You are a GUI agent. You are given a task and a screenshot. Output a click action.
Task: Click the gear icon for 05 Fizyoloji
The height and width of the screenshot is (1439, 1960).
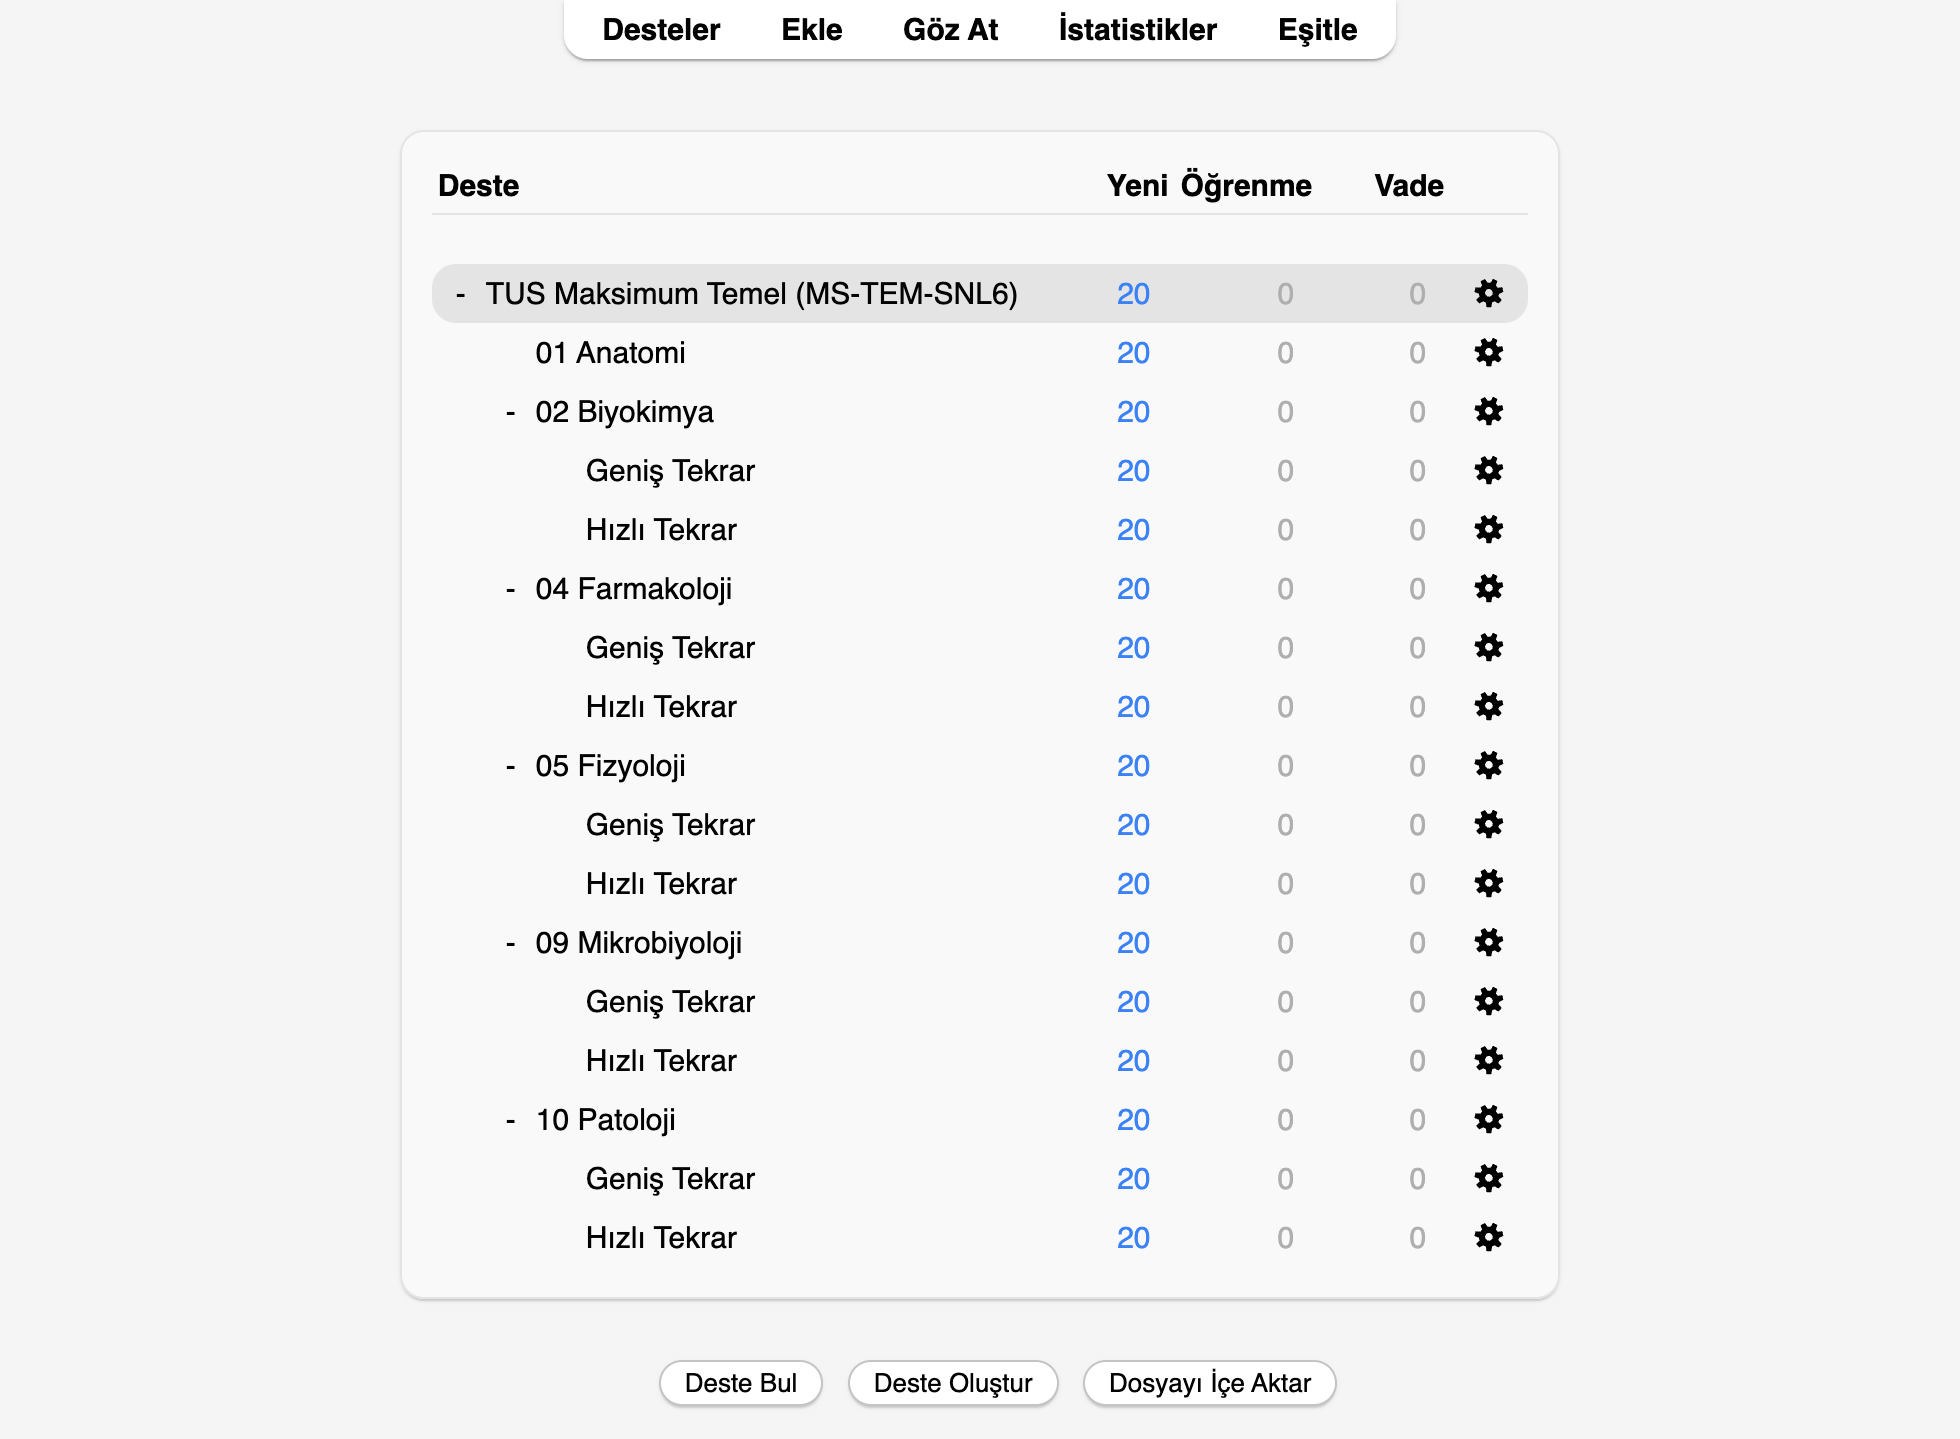1488,765
